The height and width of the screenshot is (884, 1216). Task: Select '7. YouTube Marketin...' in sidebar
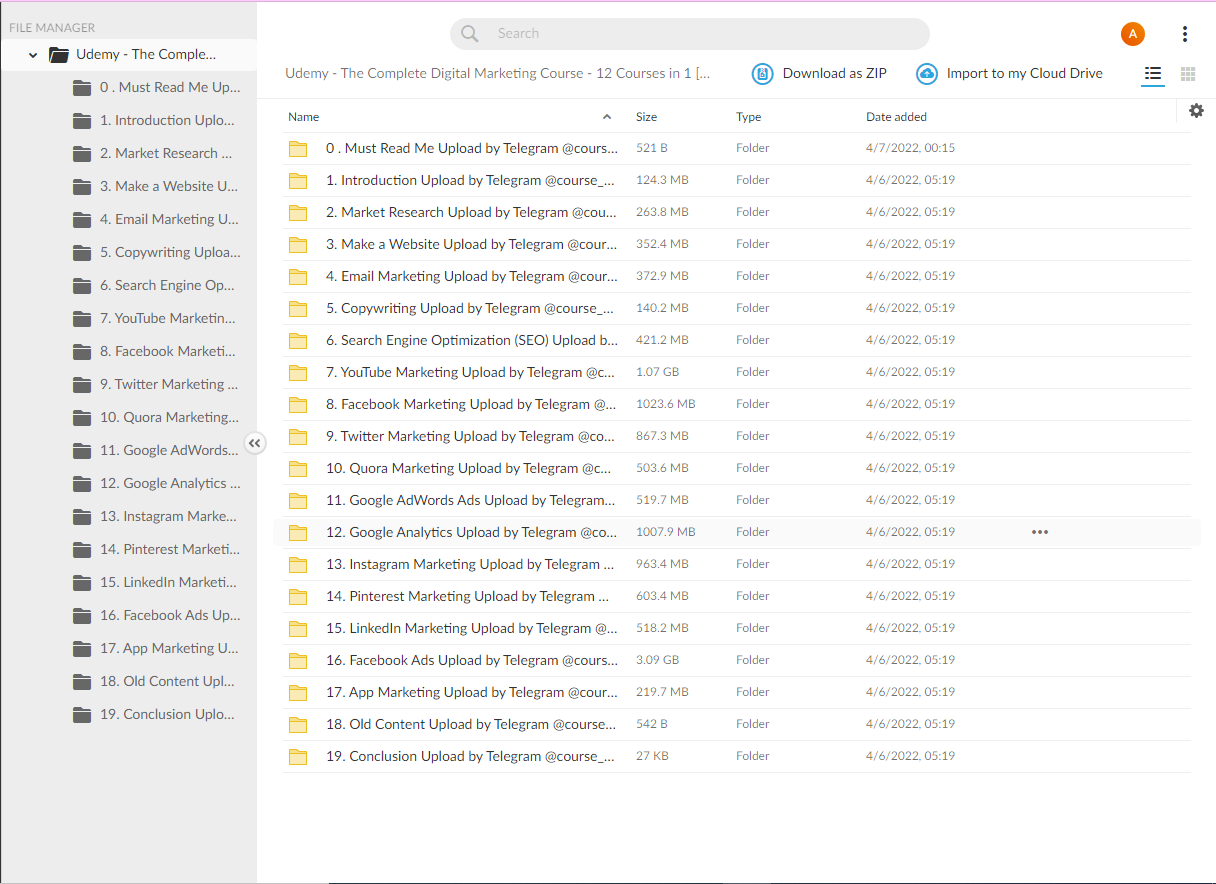(168, 319)
